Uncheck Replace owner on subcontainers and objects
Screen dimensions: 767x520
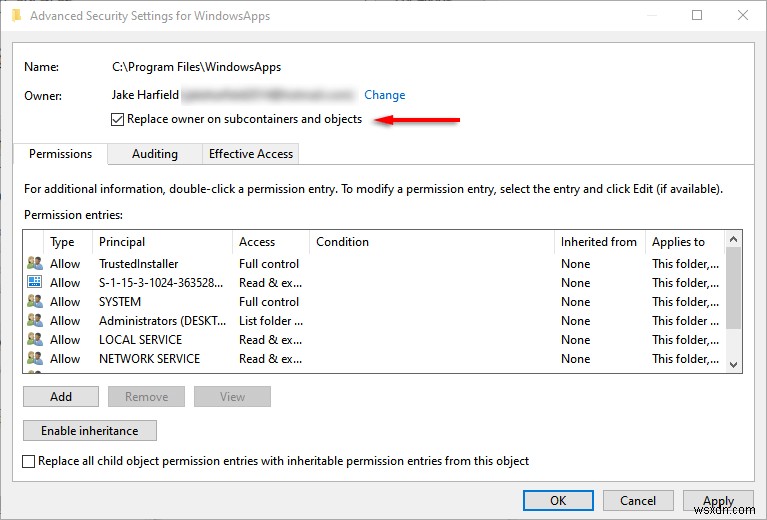(x=117, y=119)
